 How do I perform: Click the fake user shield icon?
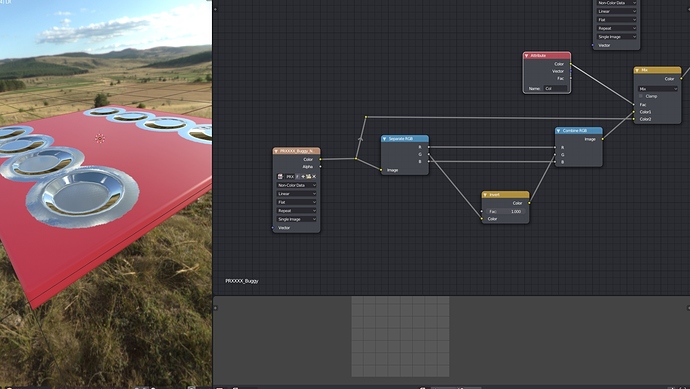(297, 176)
